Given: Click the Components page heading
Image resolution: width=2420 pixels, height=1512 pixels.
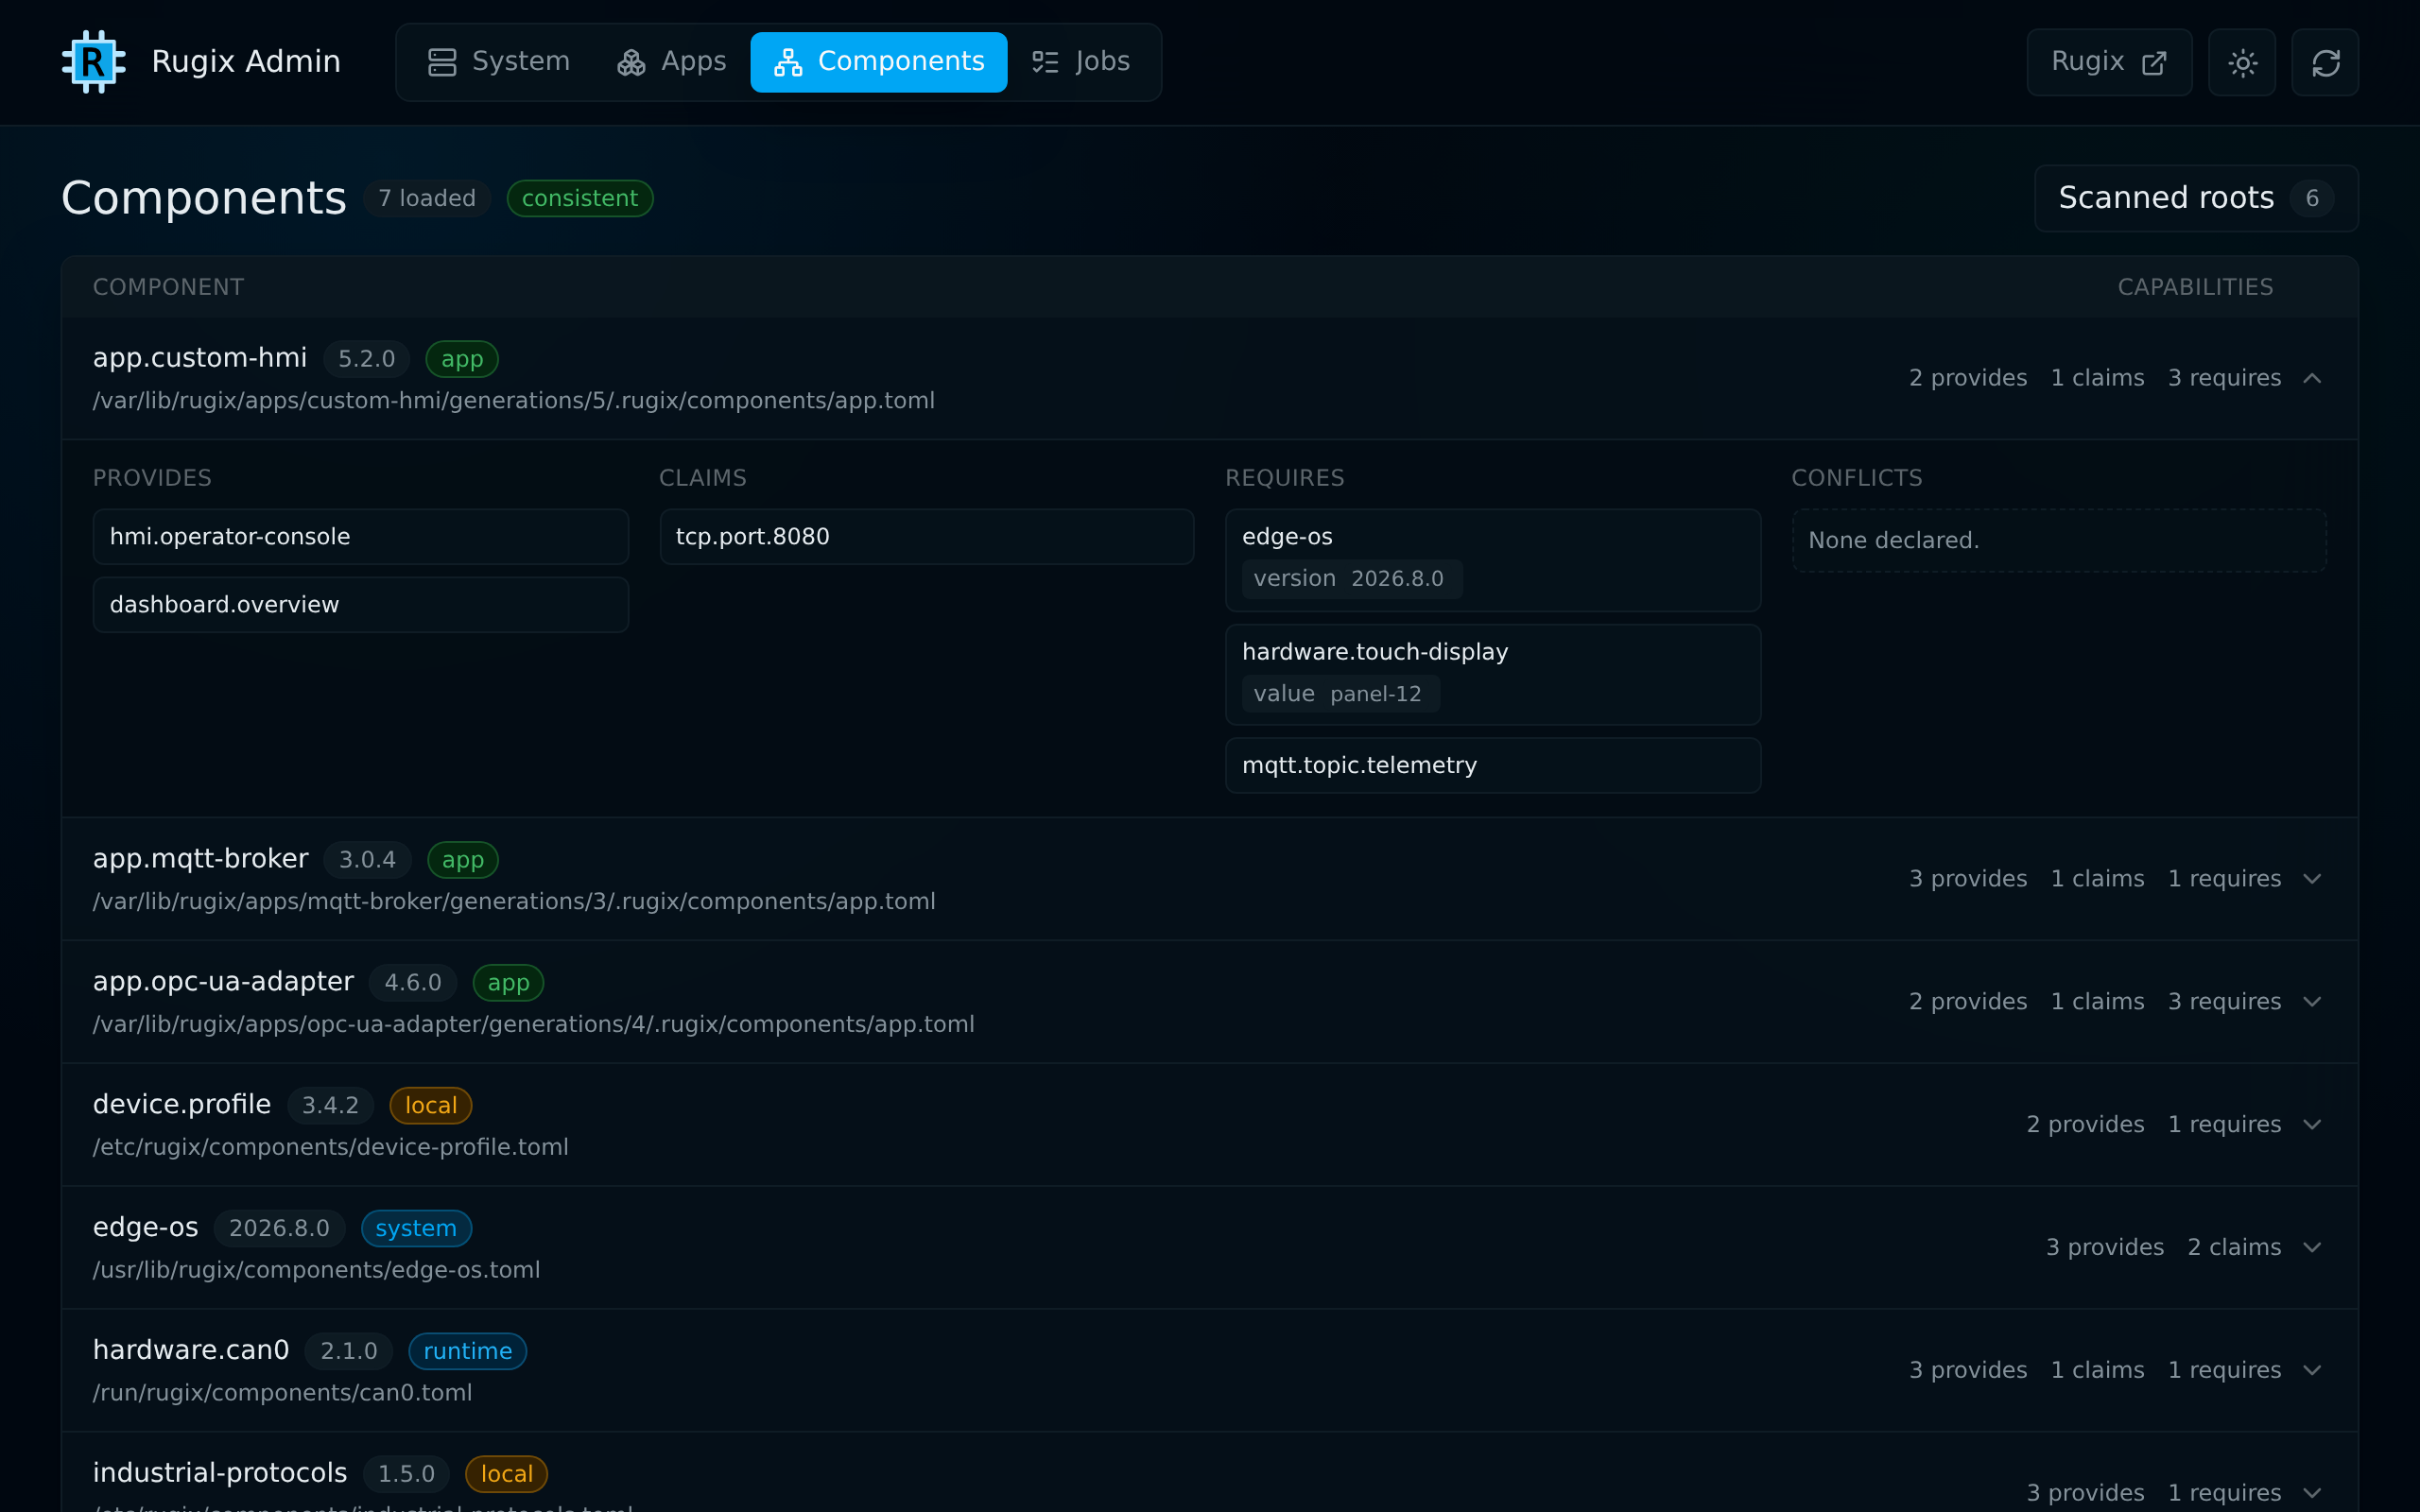Looking at the screenshot, I should 204,198.
